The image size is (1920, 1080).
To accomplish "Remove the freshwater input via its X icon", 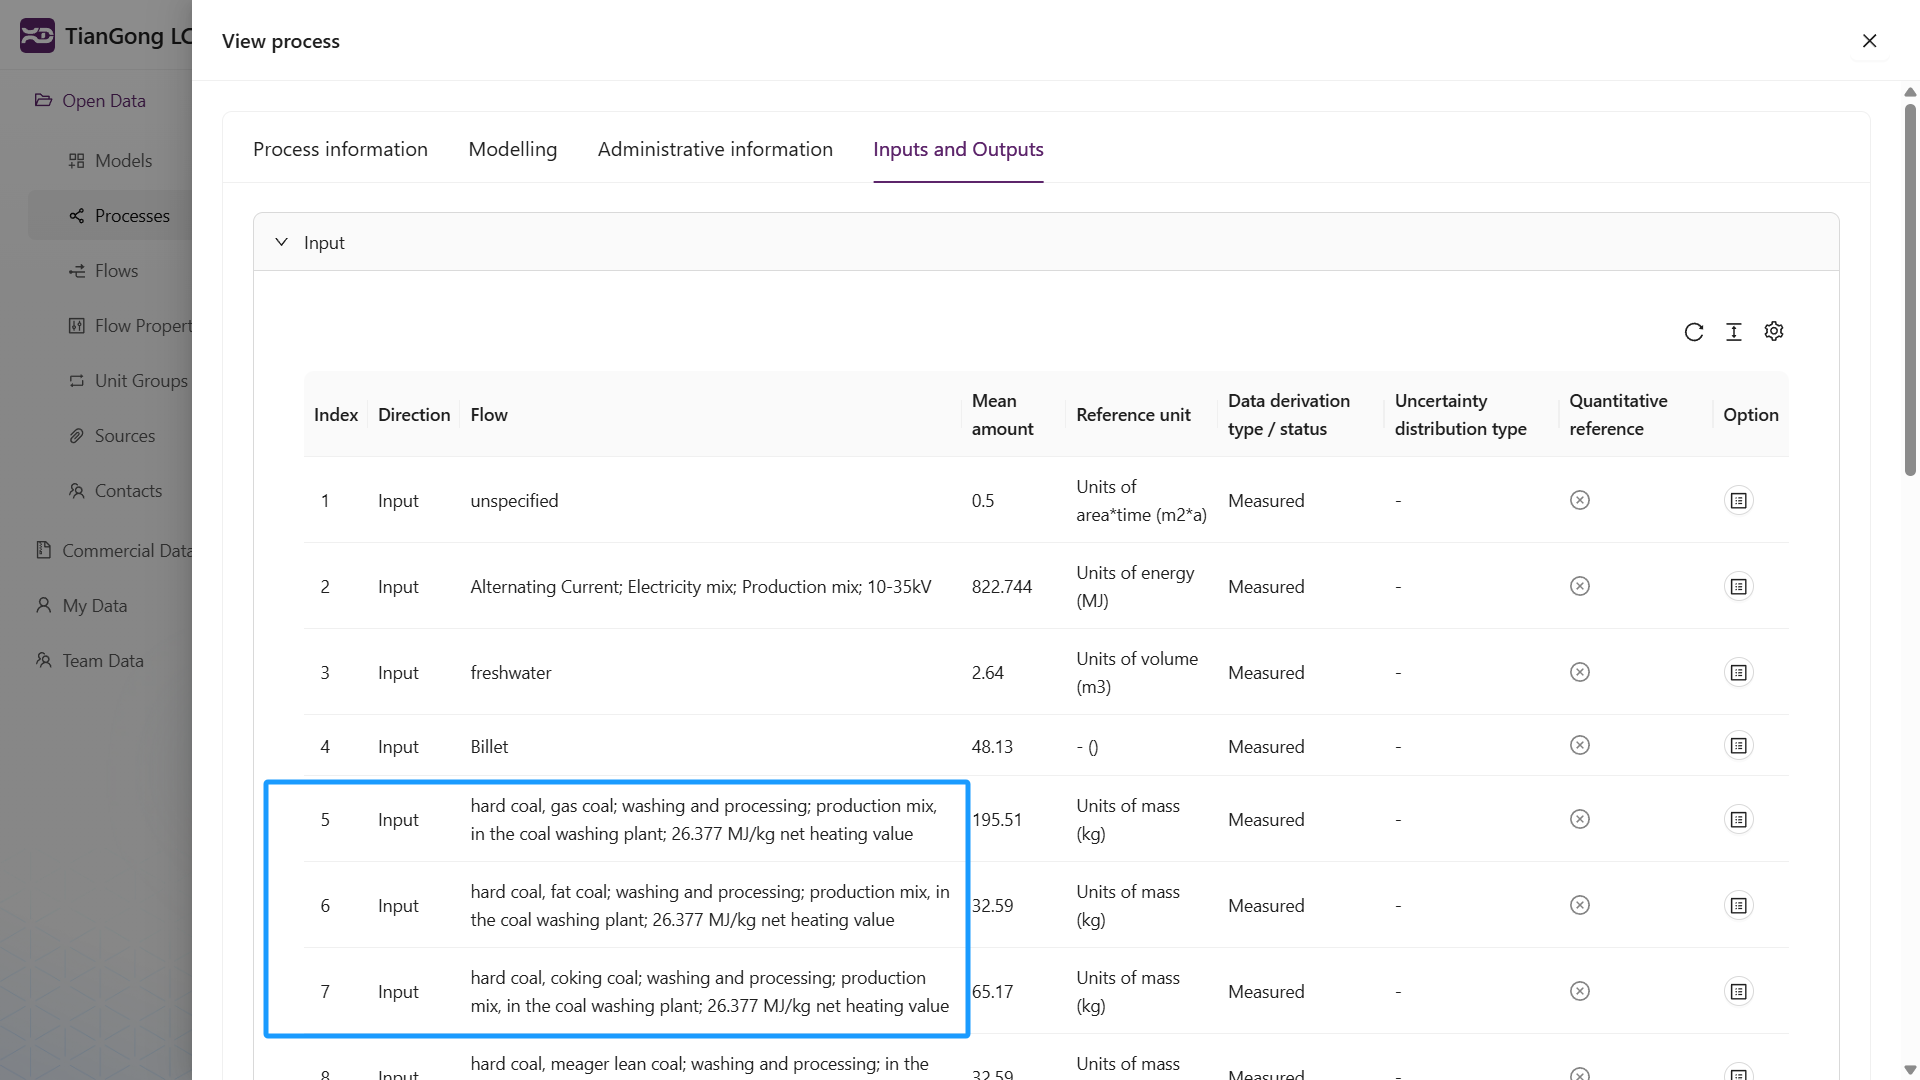I will (x=1579, y=672).
